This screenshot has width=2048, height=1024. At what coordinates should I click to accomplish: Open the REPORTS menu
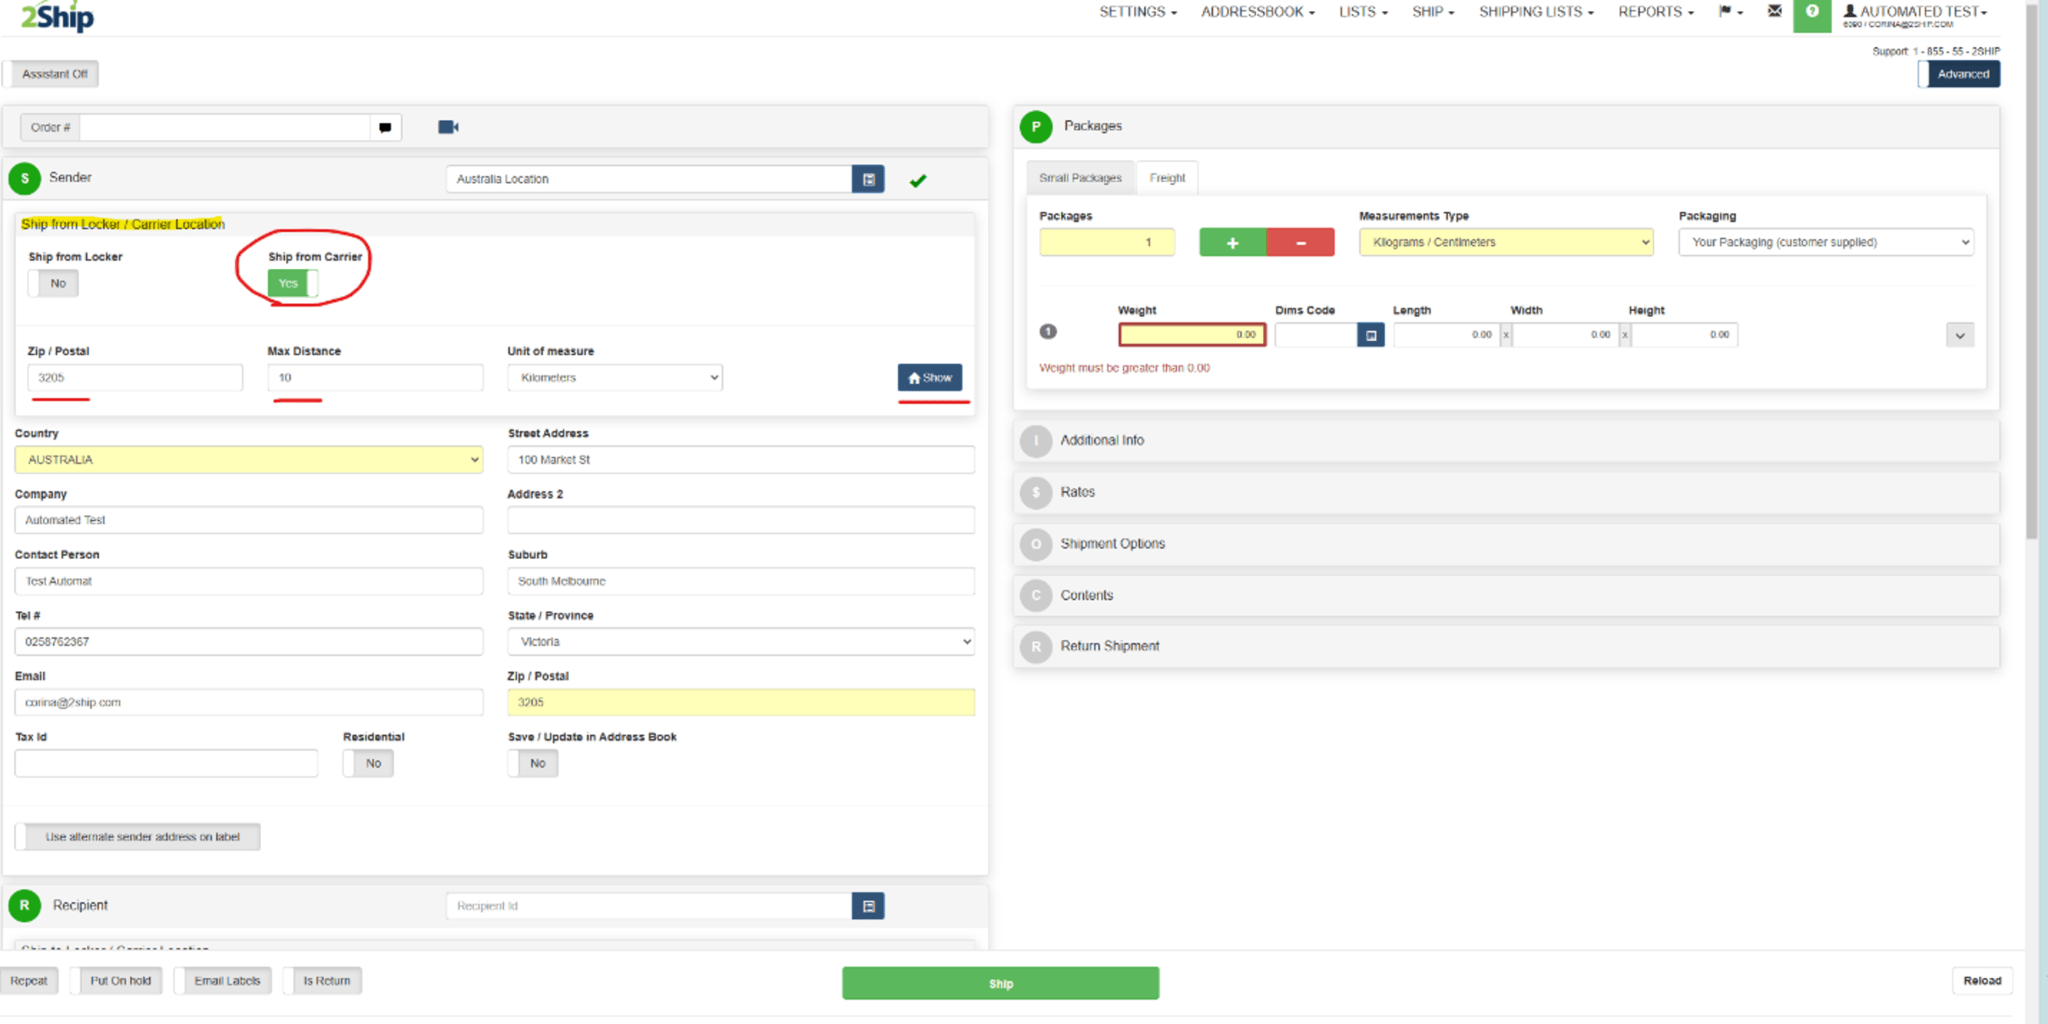point(1654,12)
